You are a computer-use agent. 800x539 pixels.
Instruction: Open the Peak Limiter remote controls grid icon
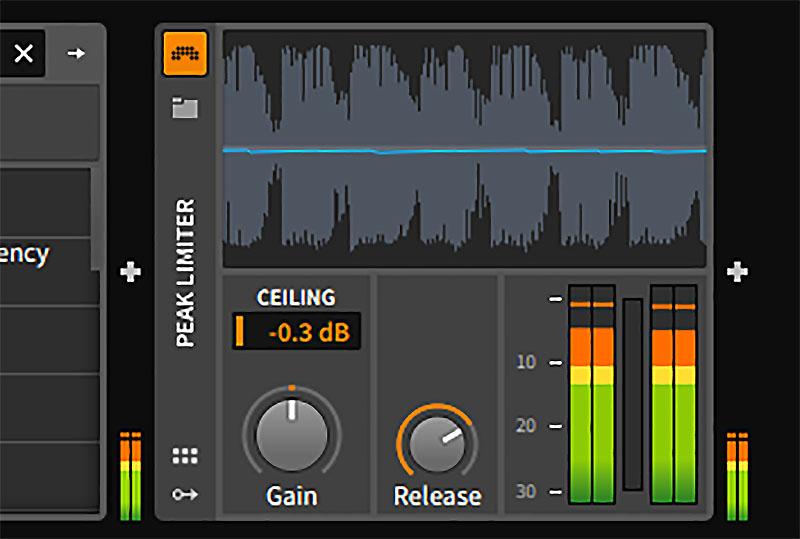click(x=185, y=456)
